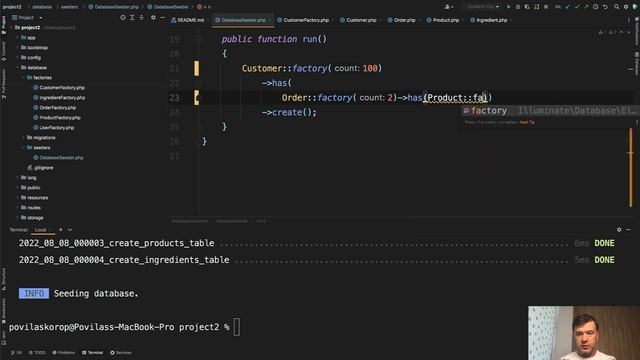
Task: Open the editor tabs more-options icon
Action: click(629, 20)
